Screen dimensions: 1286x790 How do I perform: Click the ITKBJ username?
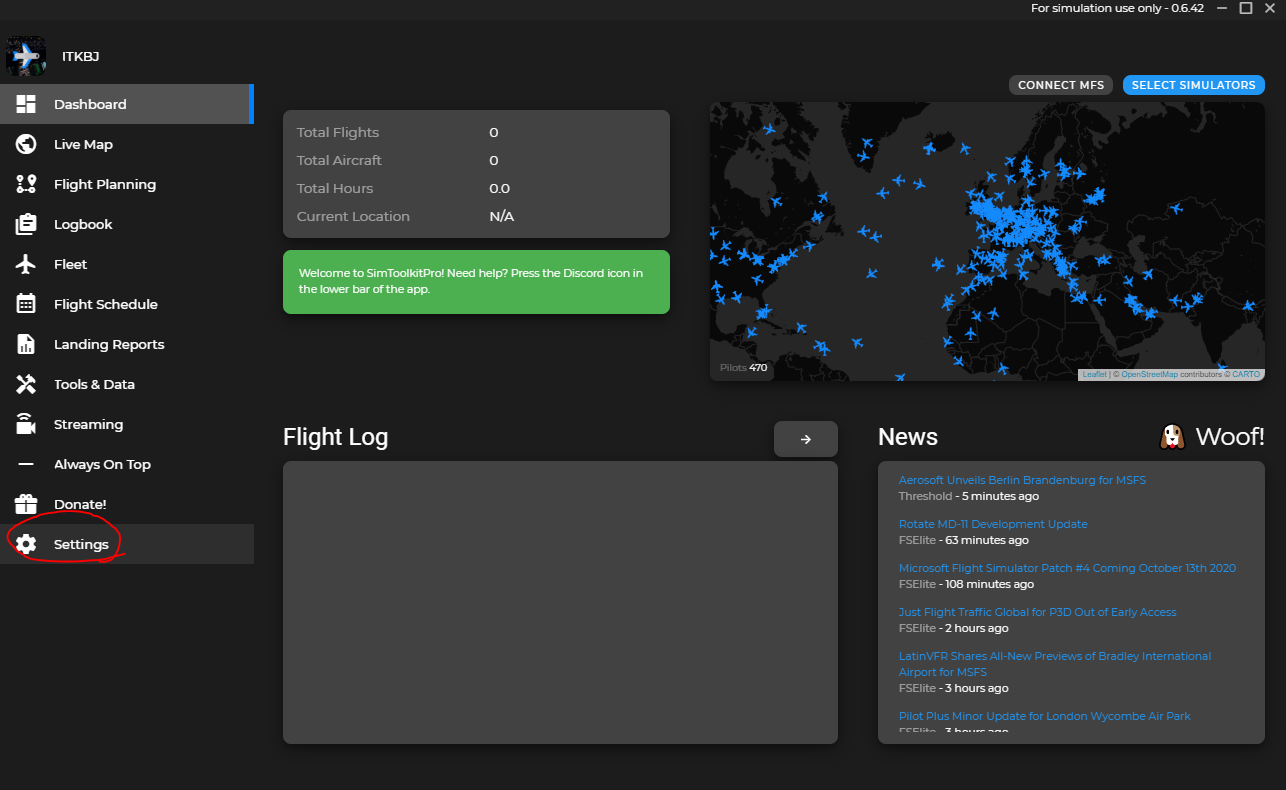click(x=80, y=57)
